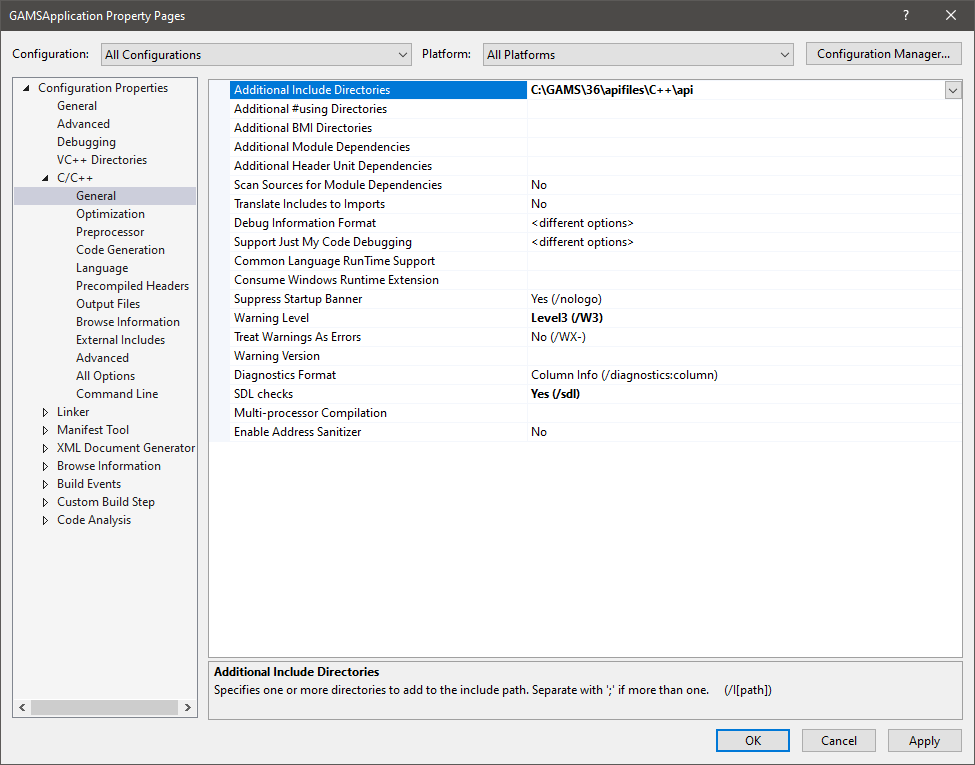The image size is (975, 765).
Task: Collapse the C/C++ tree node
Action: click(45, 178)
